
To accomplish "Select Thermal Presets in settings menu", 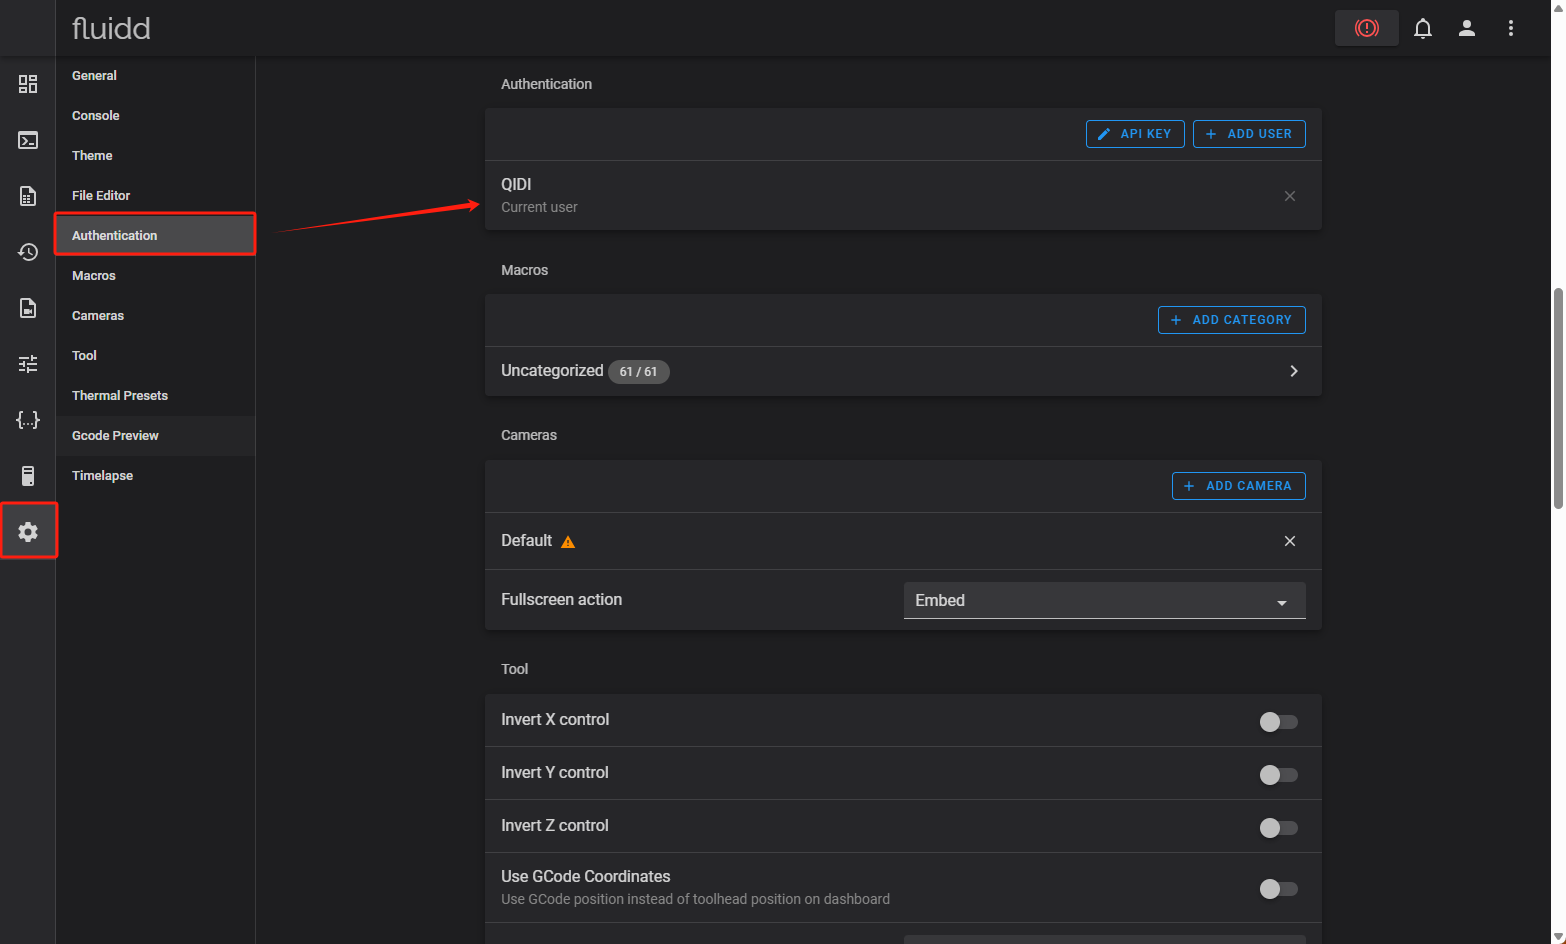I will pos(120,396).
